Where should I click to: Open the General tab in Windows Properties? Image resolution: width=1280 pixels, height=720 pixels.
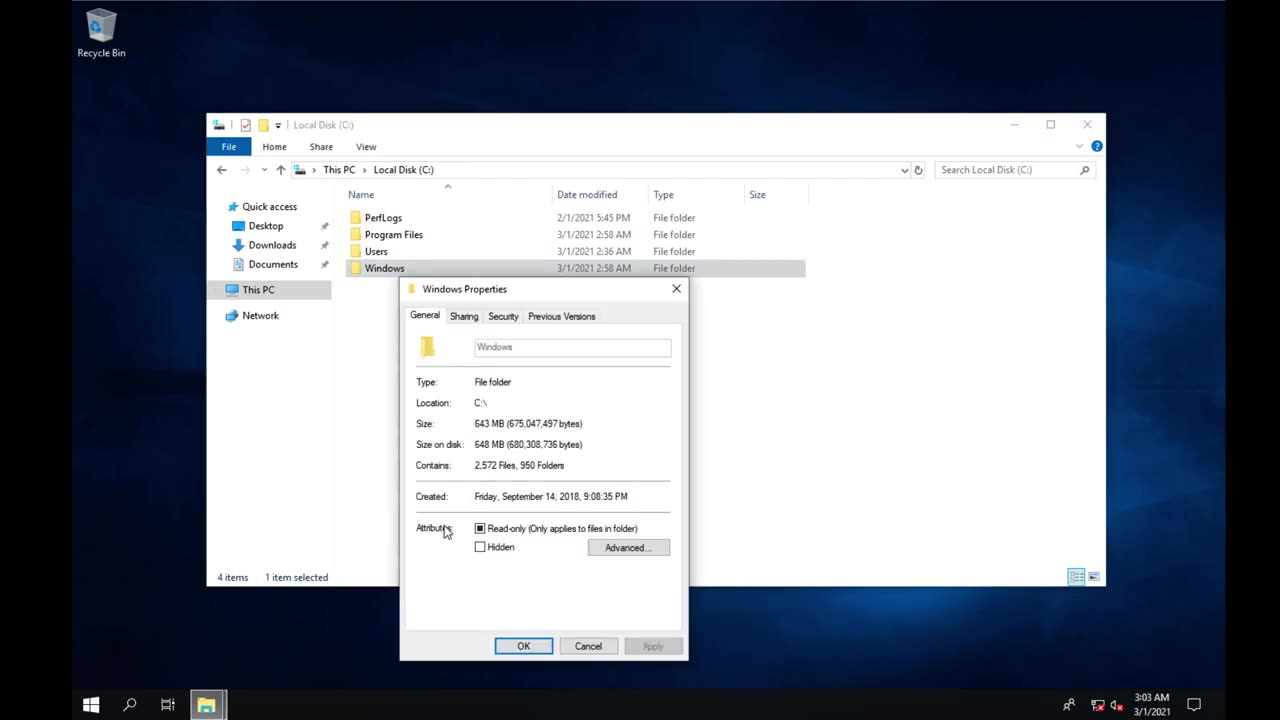coord(425,315)
